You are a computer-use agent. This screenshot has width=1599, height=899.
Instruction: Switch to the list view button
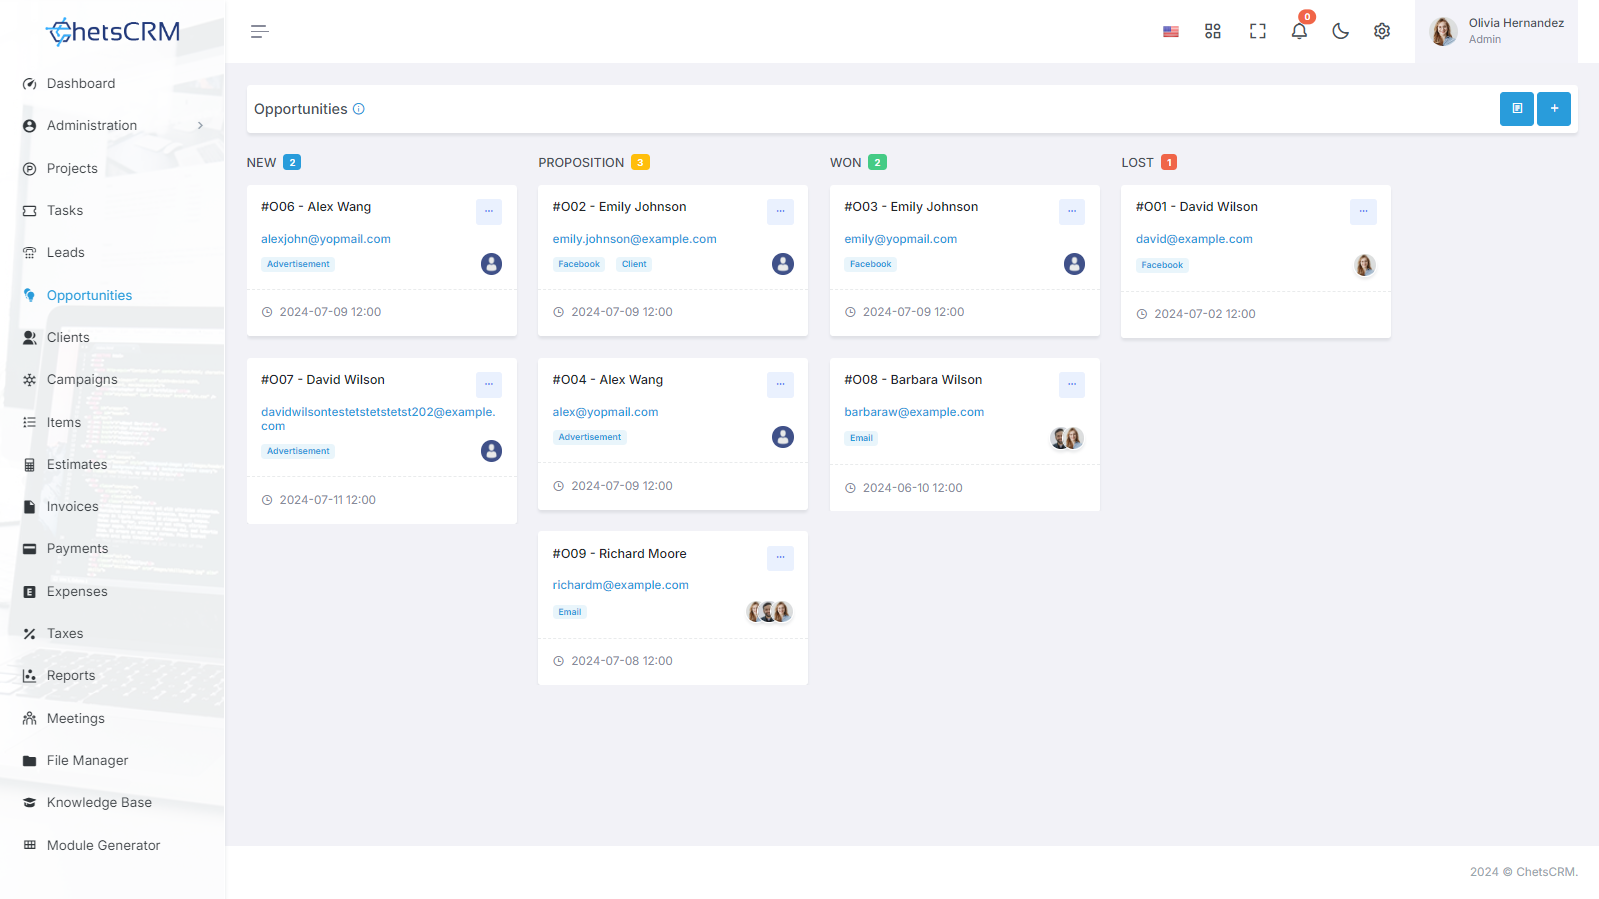coord(1517,109)
